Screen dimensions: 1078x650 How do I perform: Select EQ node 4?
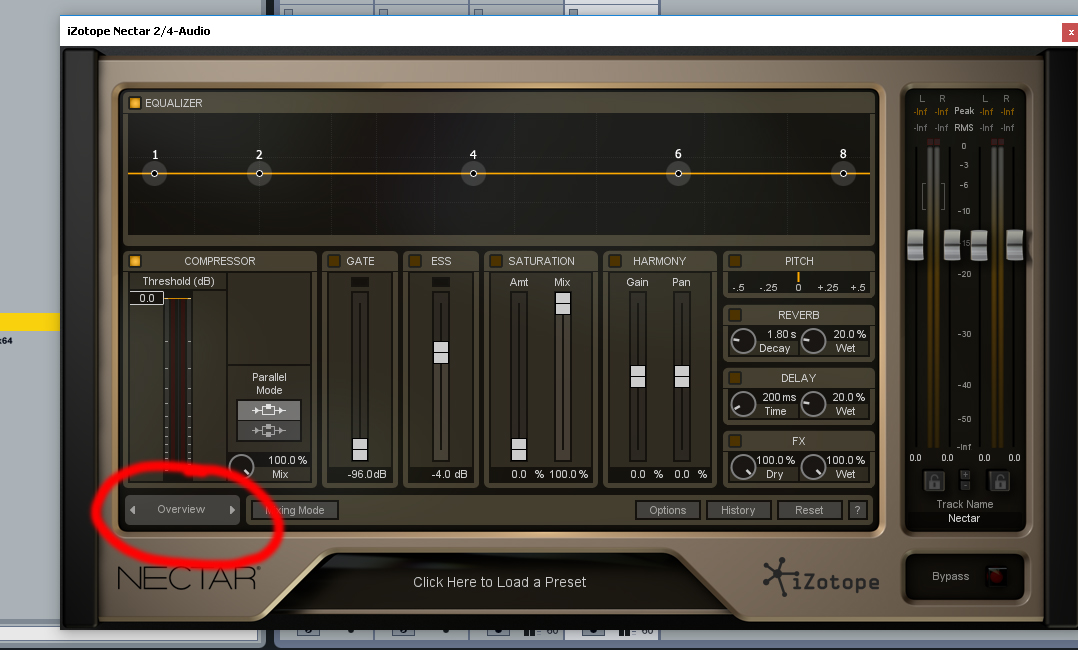(x=473, y=173)
